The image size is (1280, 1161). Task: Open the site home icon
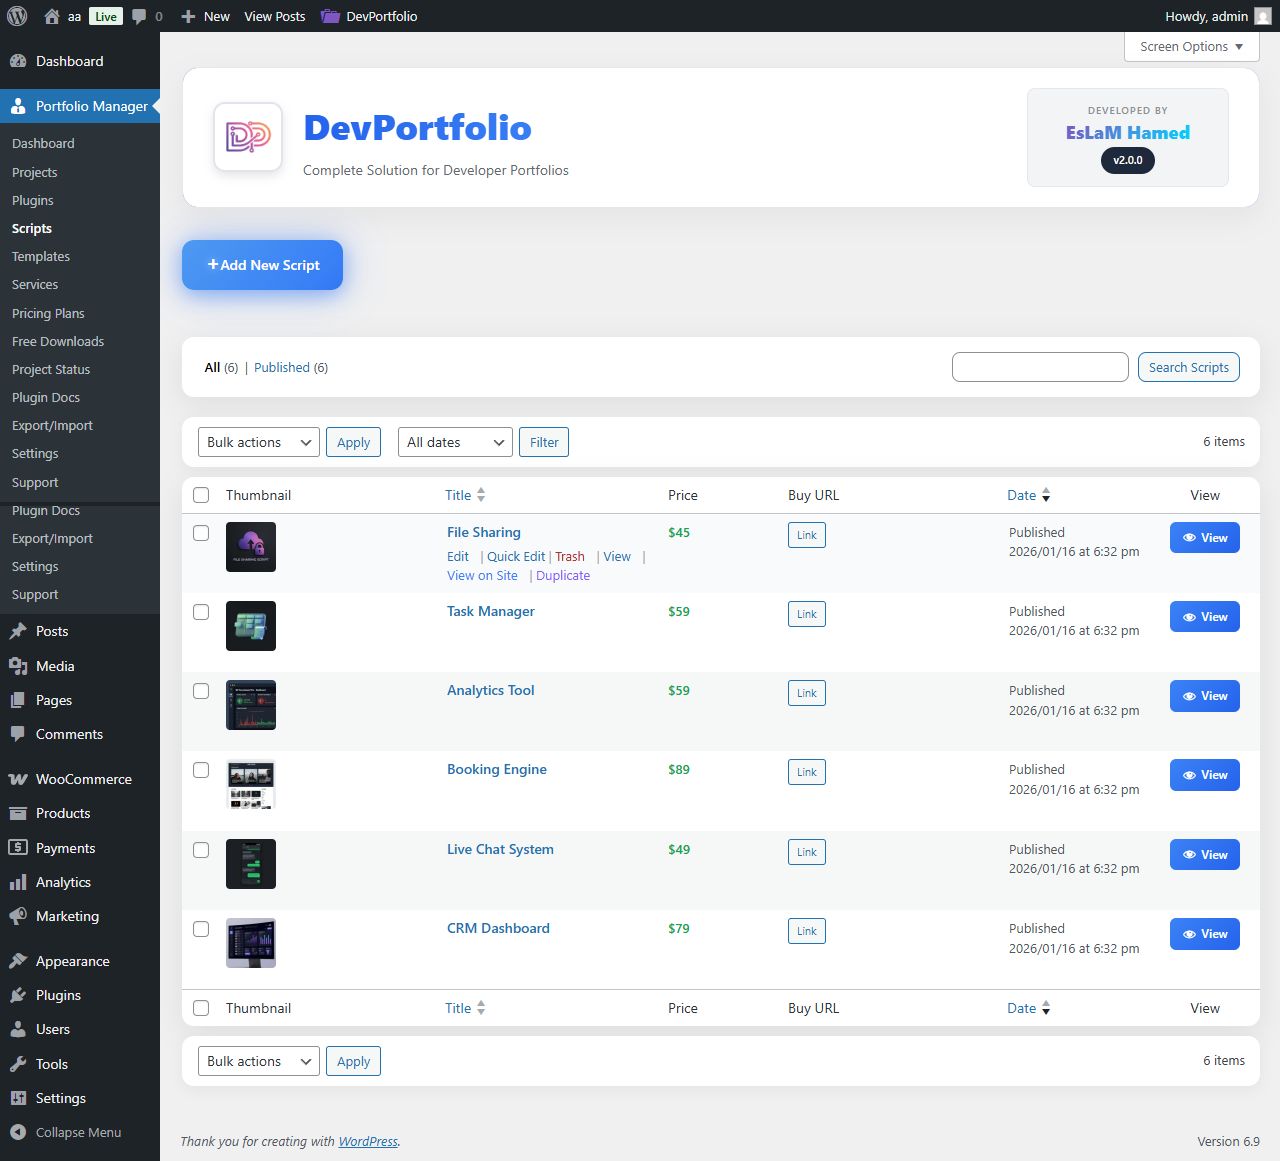pos(52,16)
